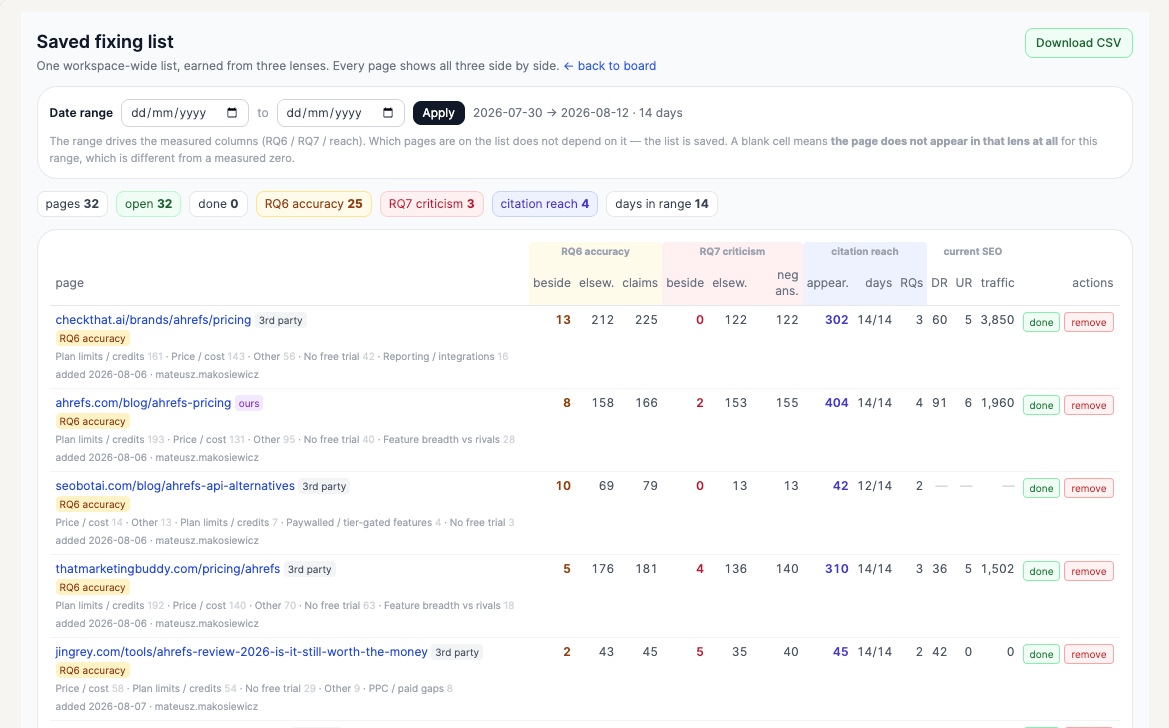This screenshot has height=728, width=1169.
Task: Mark seobotai.com row as done
Action: (x=1042, y=488)
